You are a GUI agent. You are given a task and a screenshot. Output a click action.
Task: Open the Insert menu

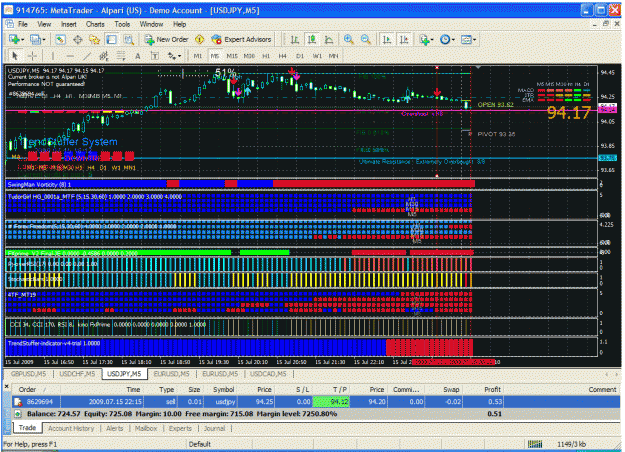tap(69, 24)
